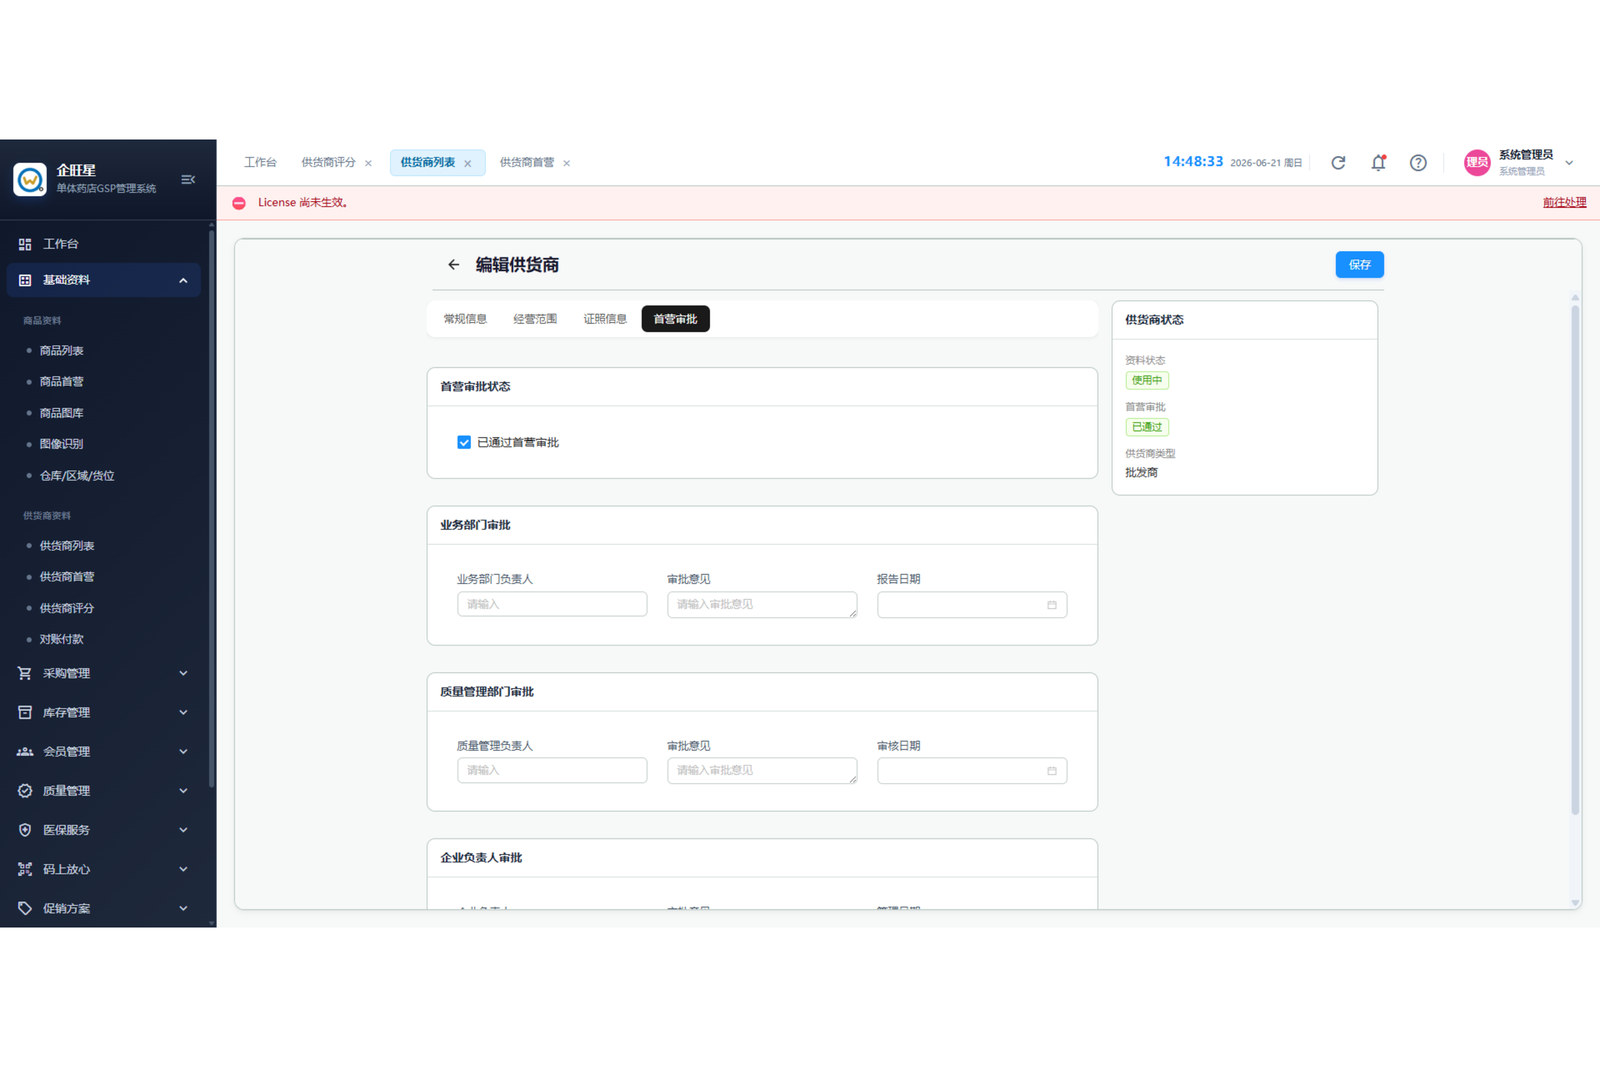Uncheck 已通过首营审批 checkbox
Viewport: 1600px width, 1067px height.
tap(464, 442)
